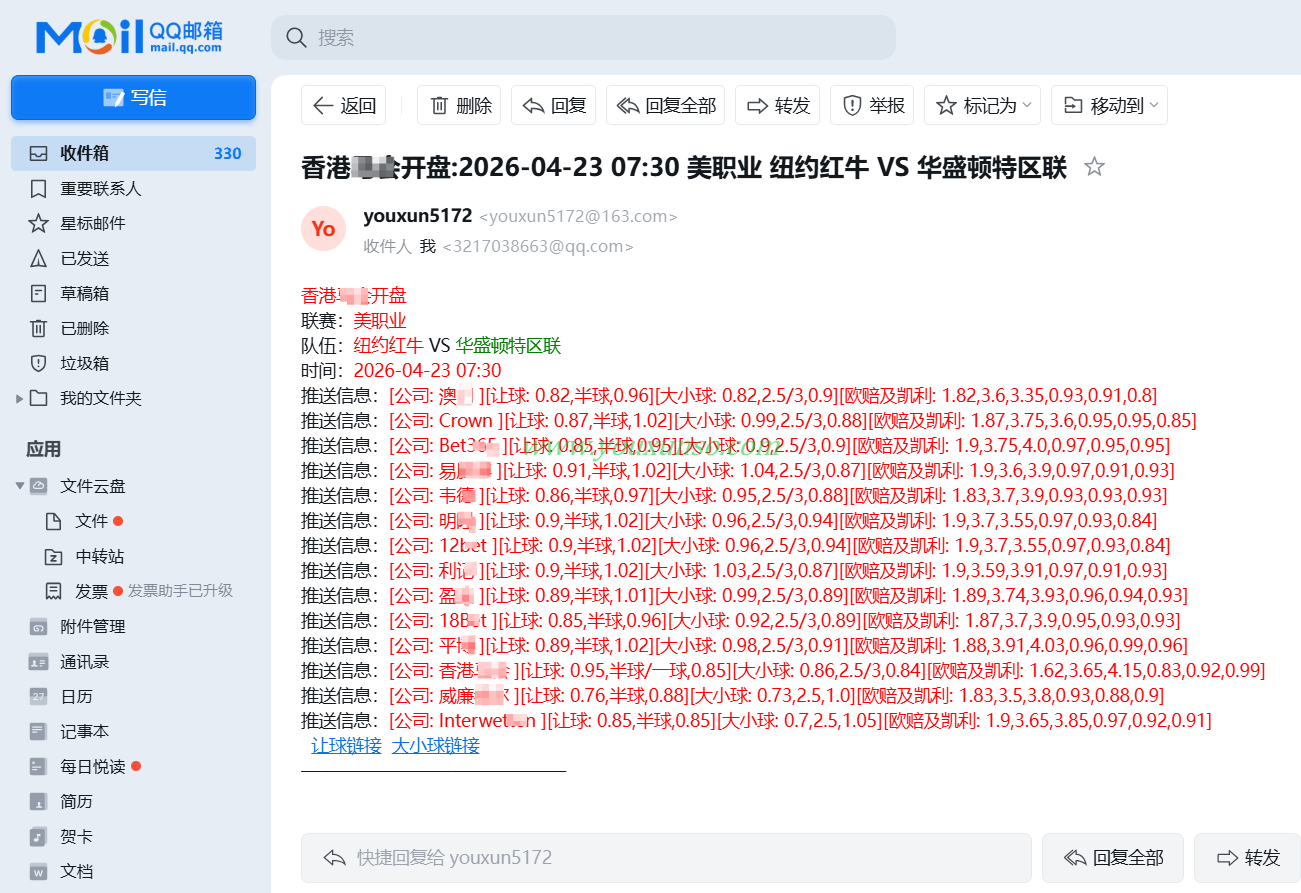Click sender name youxun5172
The height and width of the screenshot is (893, 1301).
point(418,216)
